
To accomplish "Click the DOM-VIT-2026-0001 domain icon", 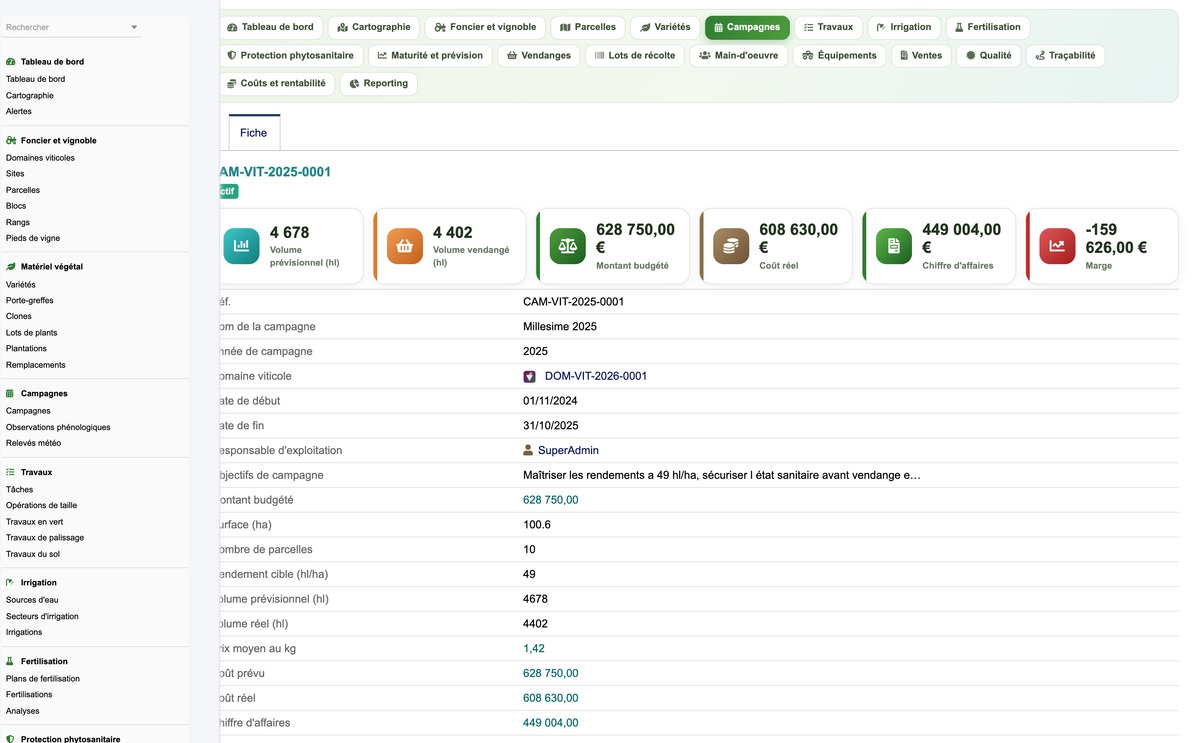I will [530, 377].
